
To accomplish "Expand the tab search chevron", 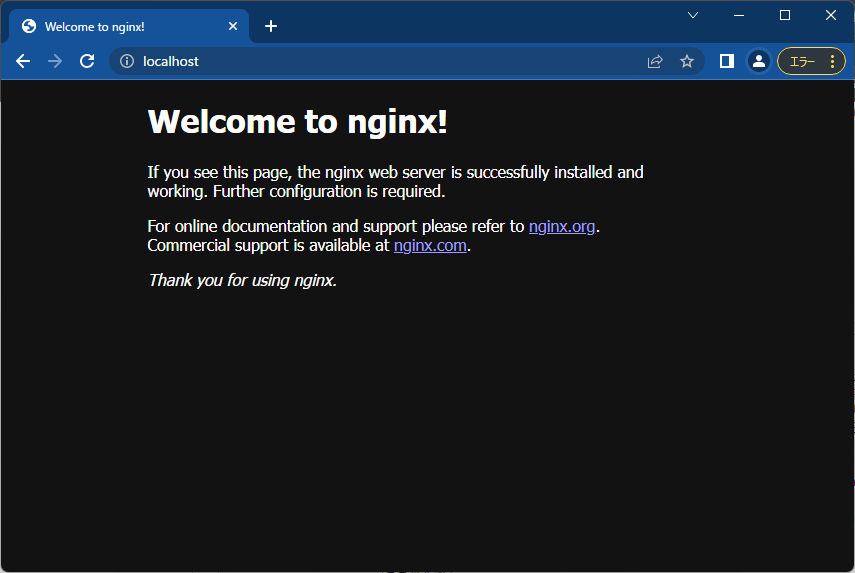I will point(693,15).
